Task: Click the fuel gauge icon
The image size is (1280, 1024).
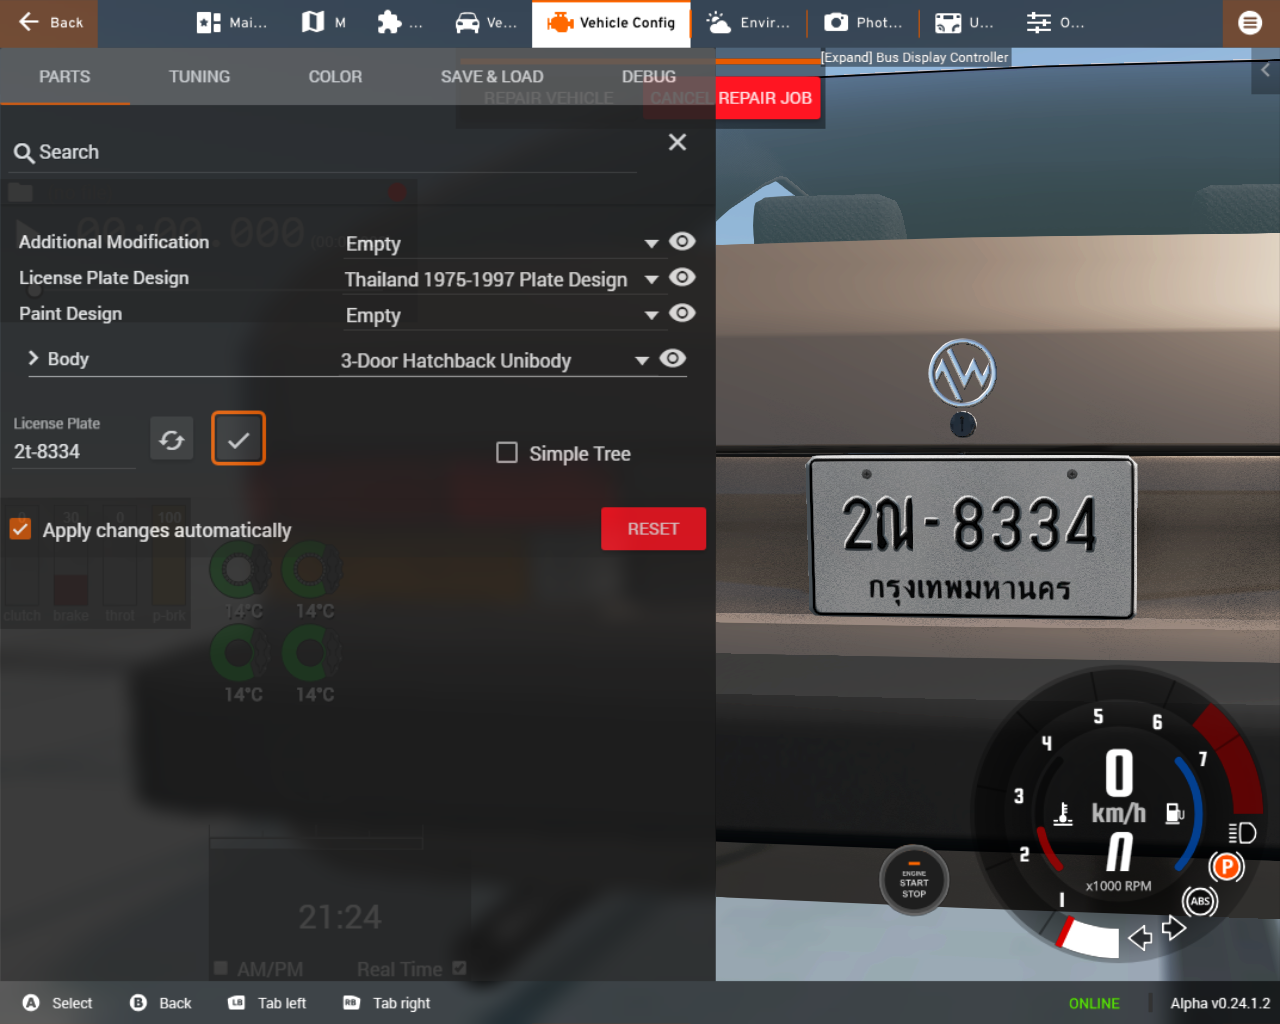Action: (x=1175, y=814)
